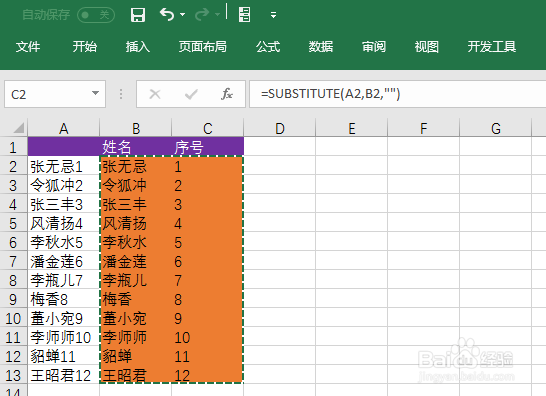Viewport: 546px width, 396px height.
Task: Select row 7 header
Action: [13, 261]
